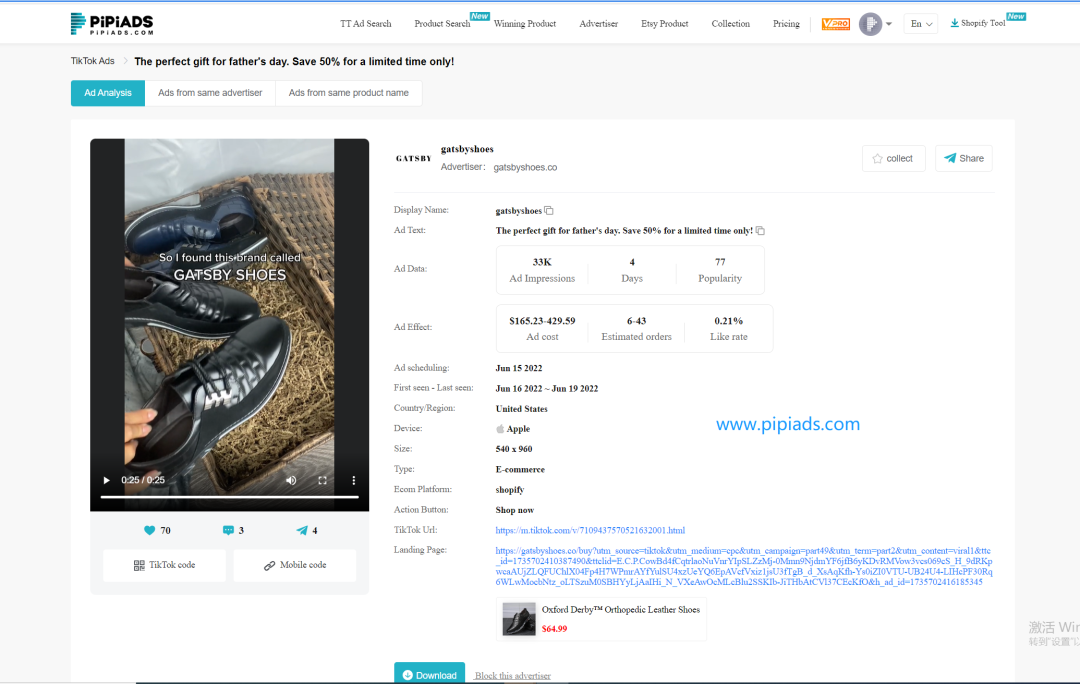Switch to Ad Analysis tab

[x=108, y=93]
